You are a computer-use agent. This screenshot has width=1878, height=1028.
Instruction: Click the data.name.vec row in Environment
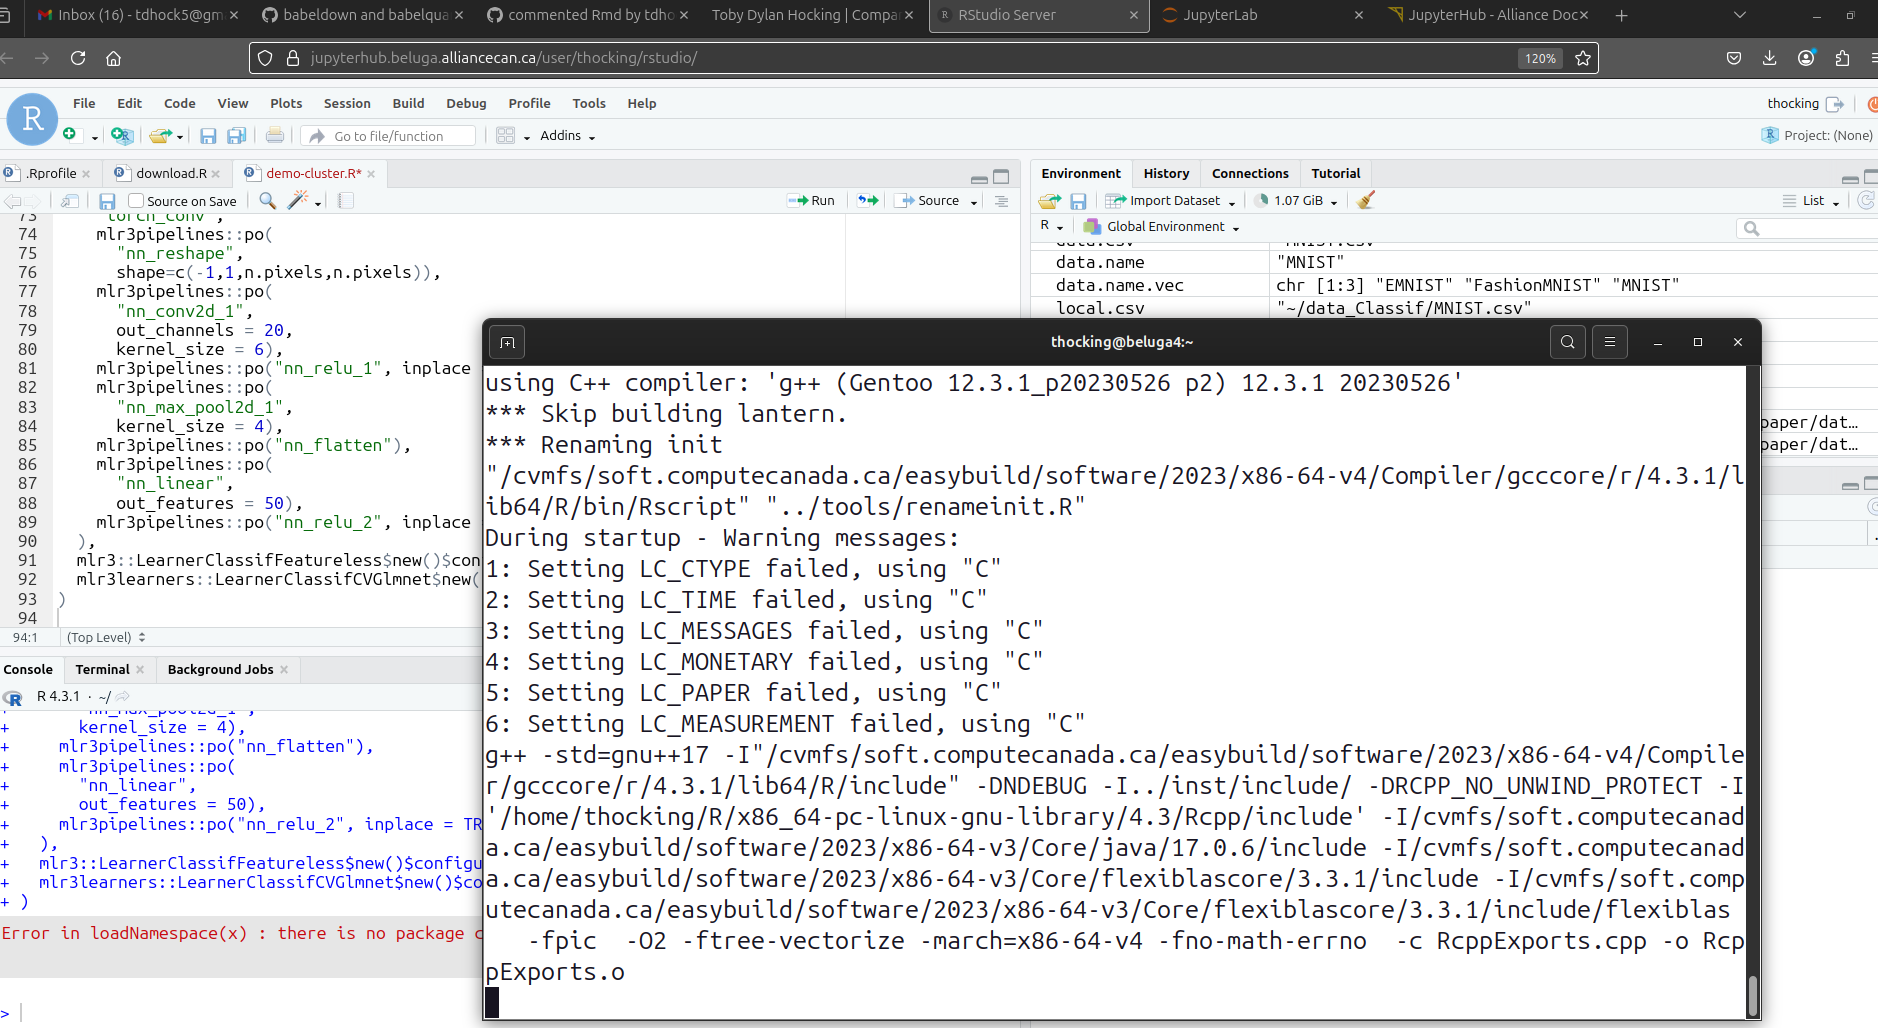tap(1454, 285)
